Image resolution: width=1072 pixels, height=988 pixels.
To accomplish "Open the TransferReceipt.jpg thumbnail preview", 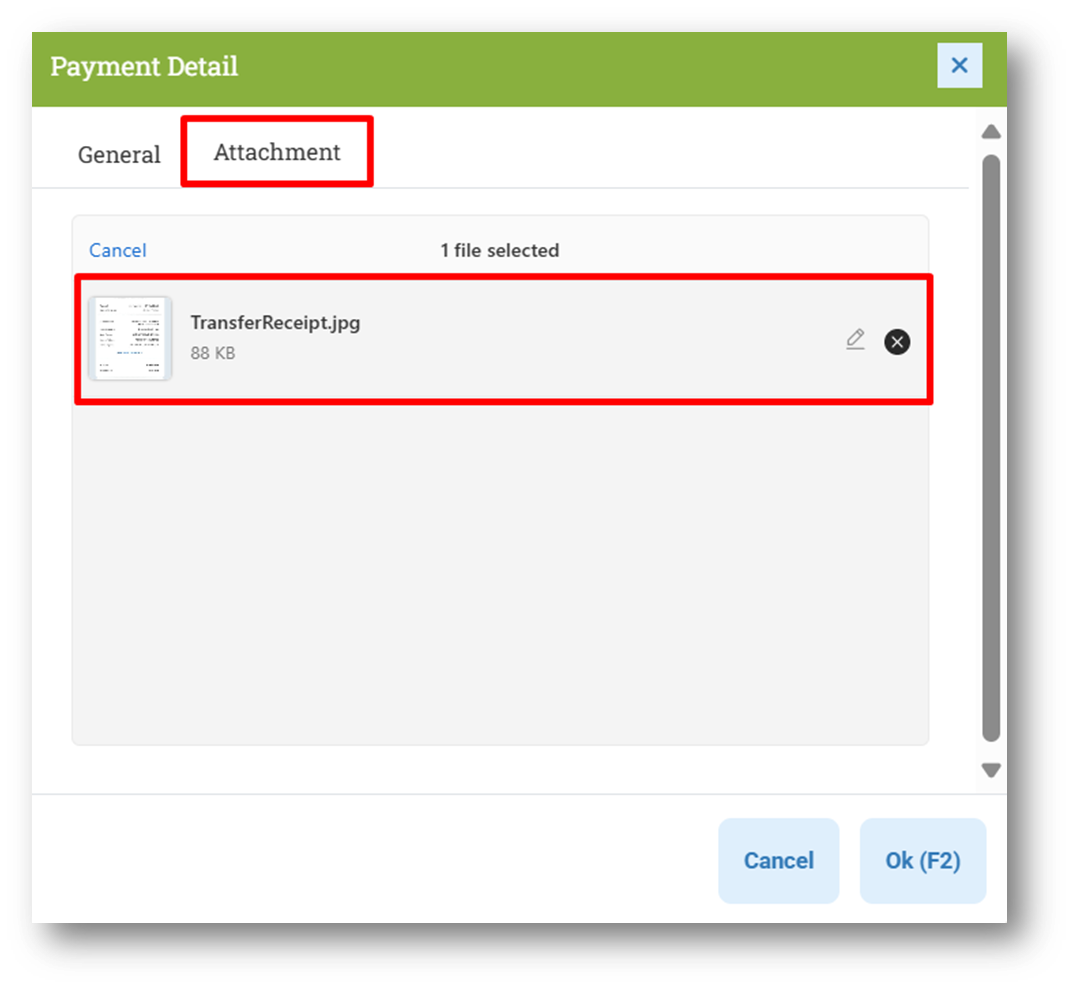I will (130, 338).
